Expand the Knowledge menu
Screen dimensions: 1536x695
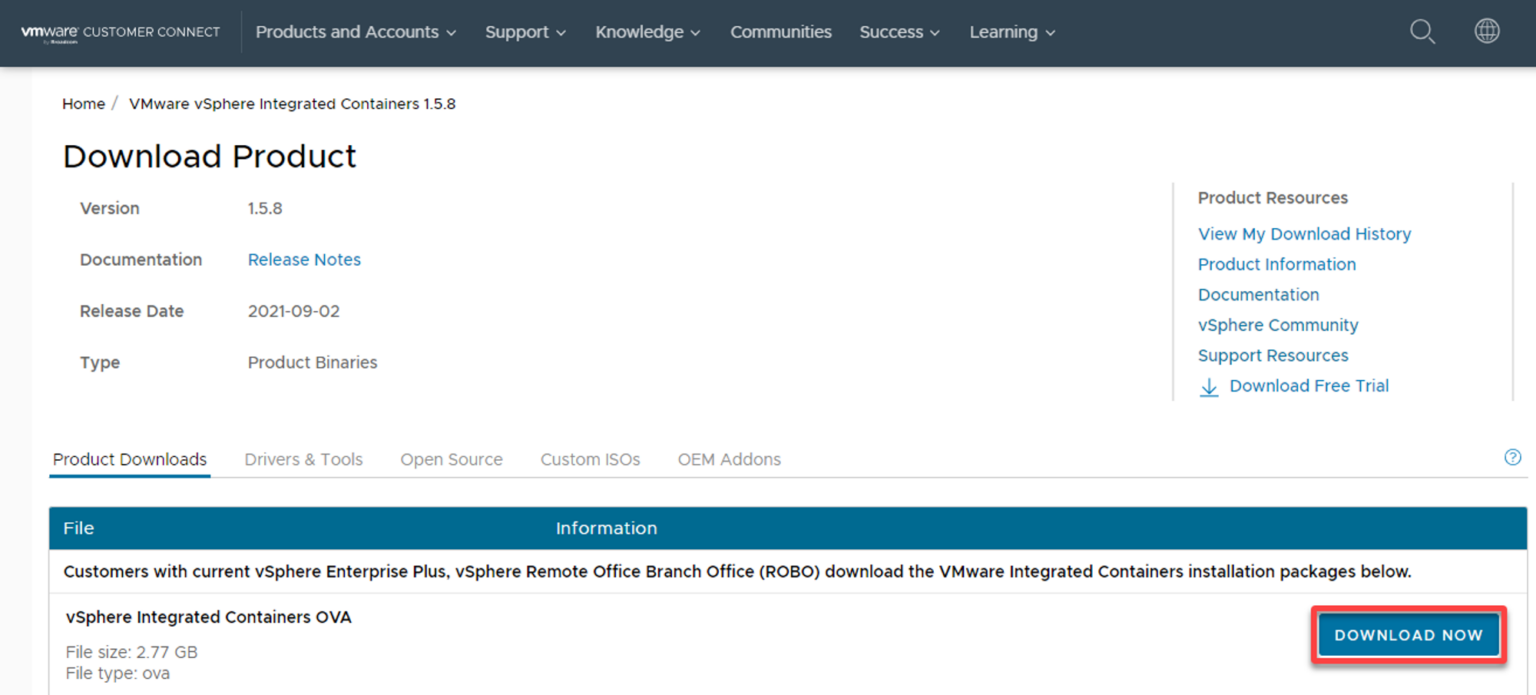647,31
